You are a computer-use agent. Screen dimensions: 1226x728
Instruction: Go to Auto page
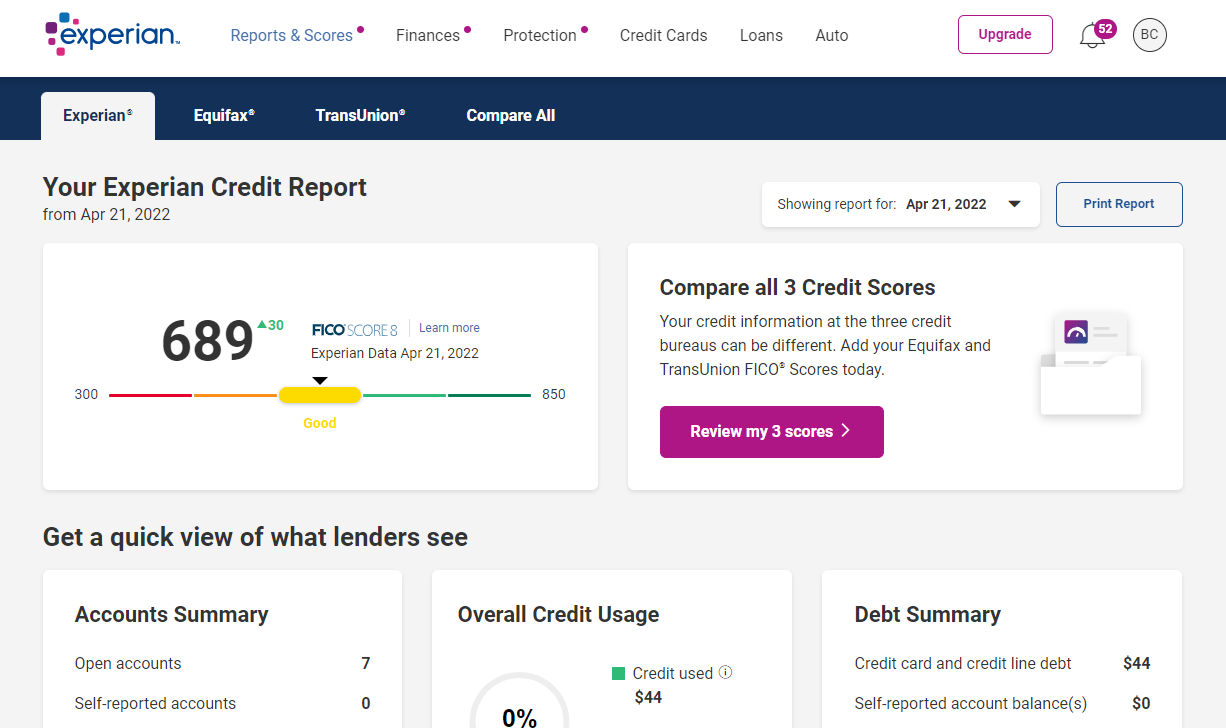(x=832, y=35)
